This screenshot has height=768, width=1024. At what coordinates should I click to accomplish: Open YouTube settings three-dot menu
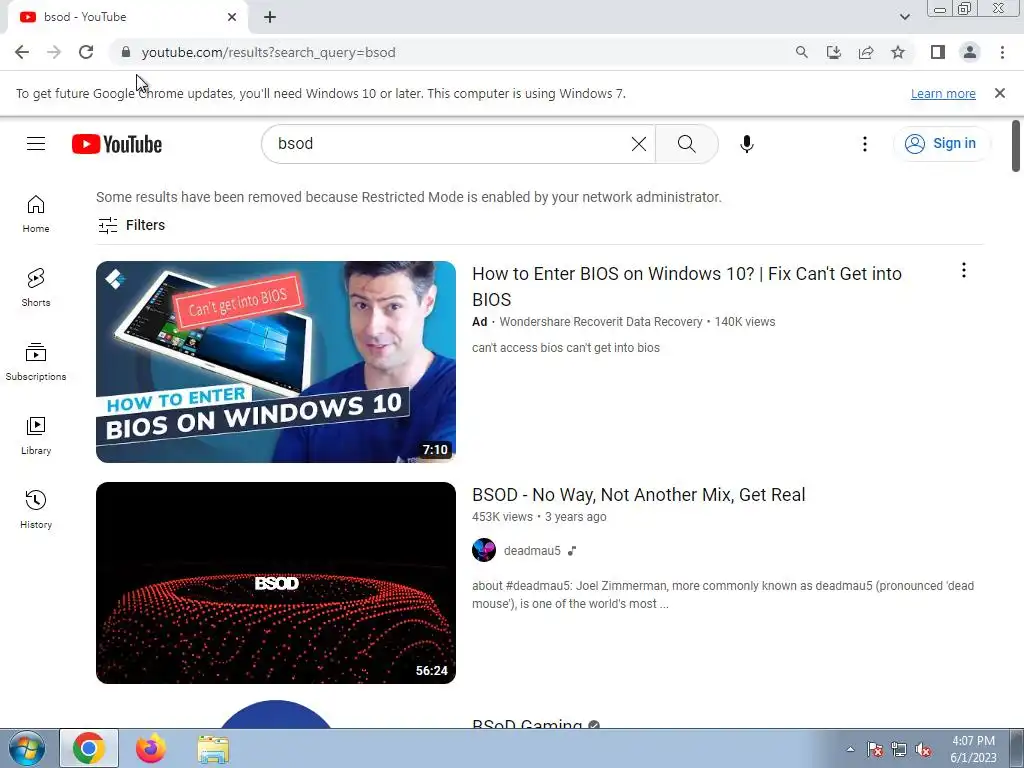[x=865, y=144]
